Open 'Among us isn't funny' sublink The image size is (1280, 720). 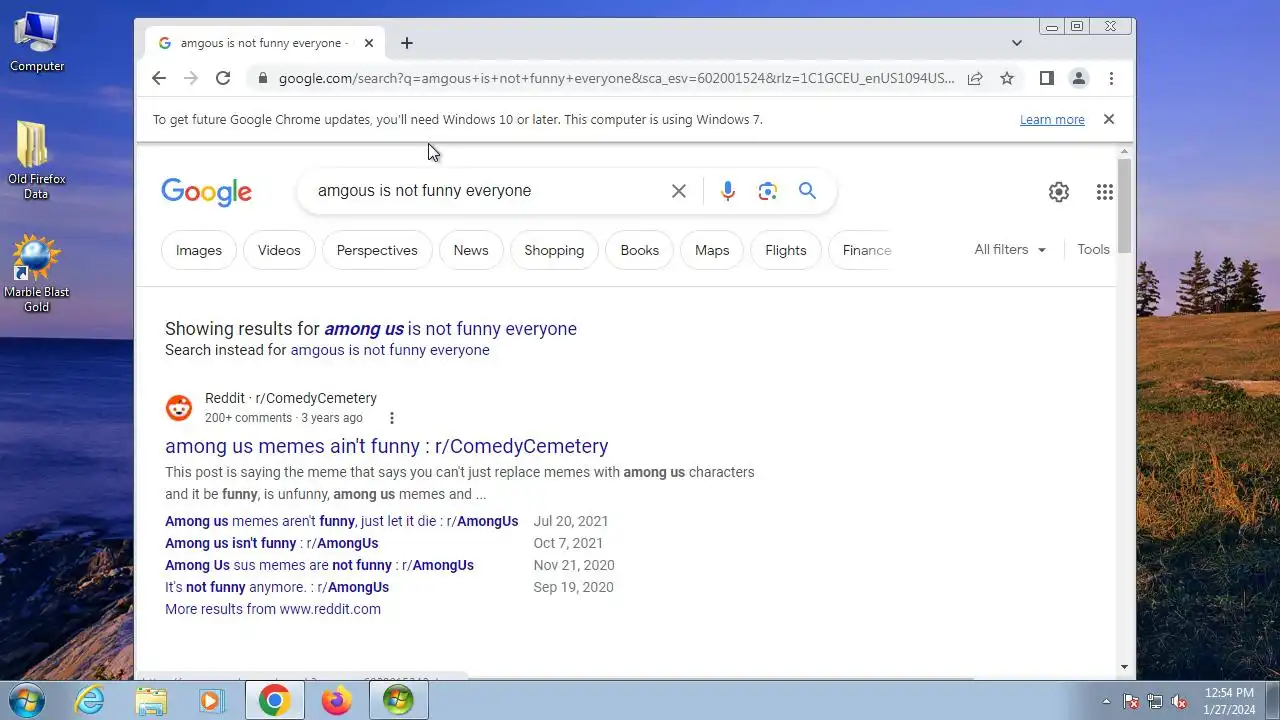click(x=272, y=543)
